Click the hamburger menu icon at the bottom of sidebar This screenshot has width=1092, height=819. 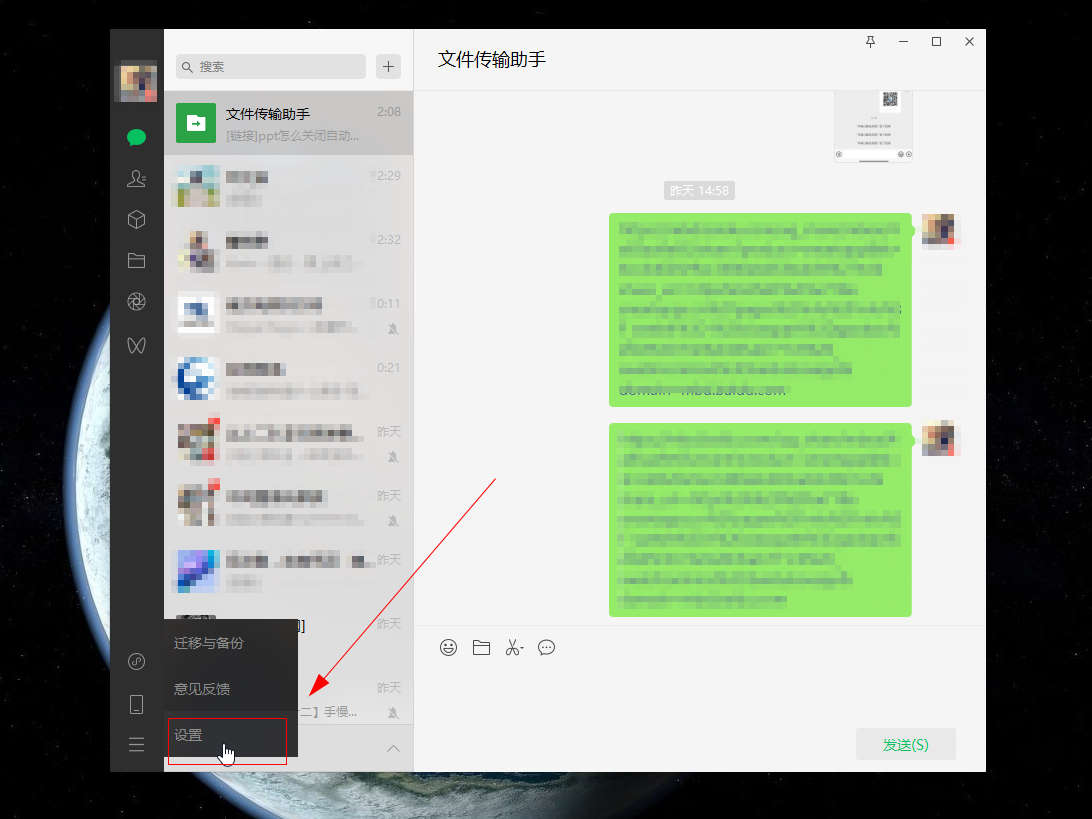pos(137,745)
